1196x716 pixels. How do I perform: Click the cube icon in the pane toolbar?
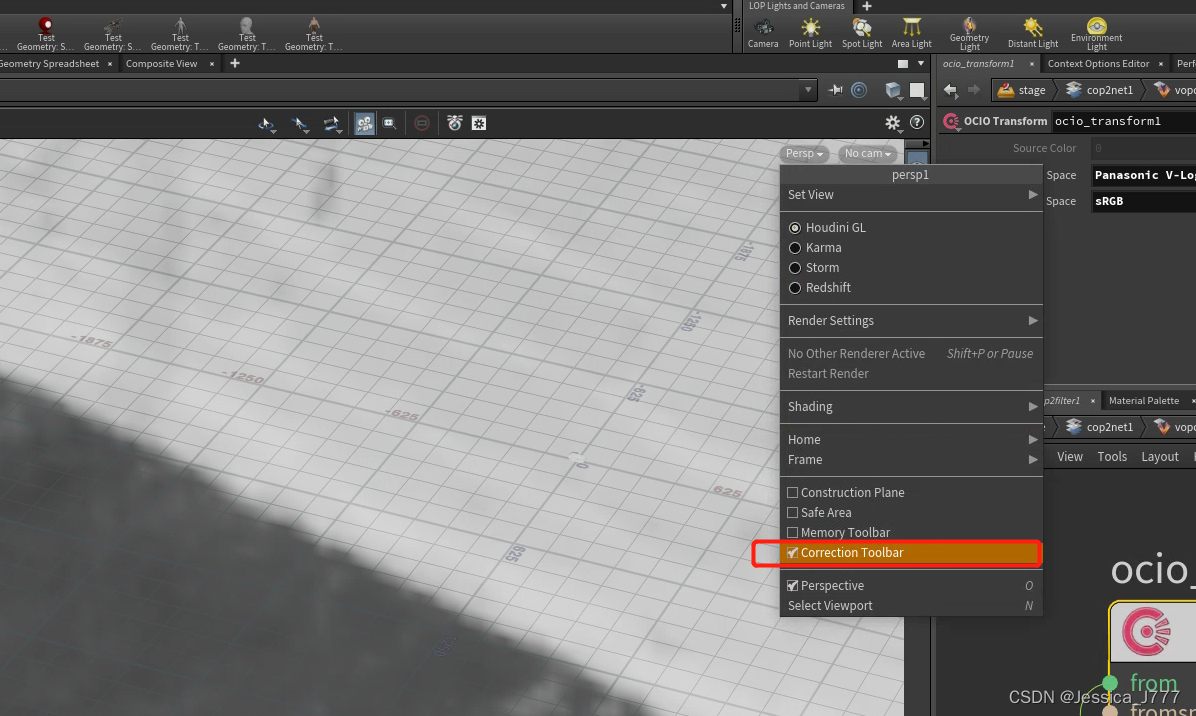point(892,90)
